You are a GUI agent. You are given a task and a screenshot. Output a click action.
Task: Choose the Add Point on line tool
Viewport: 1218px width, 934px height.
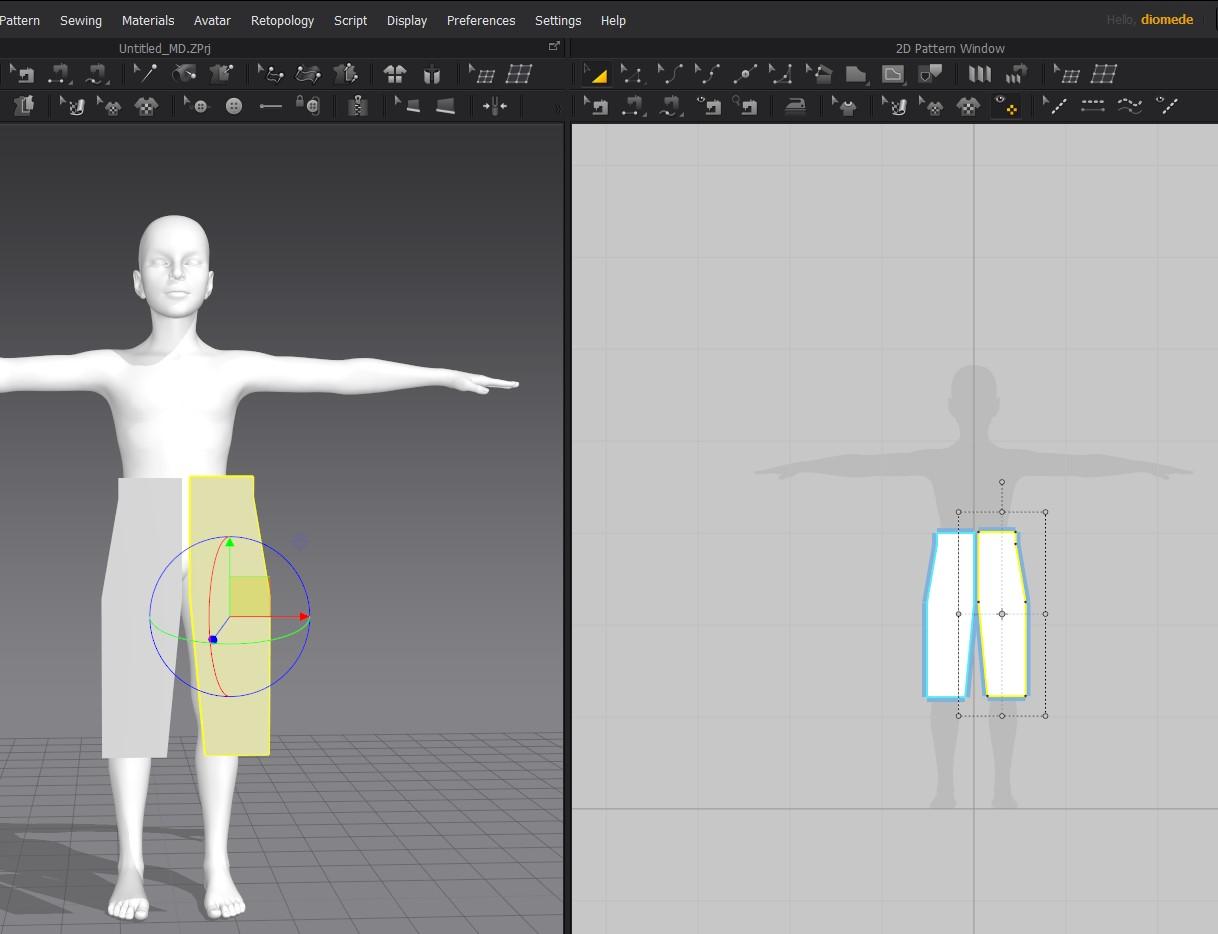point(744,74)
